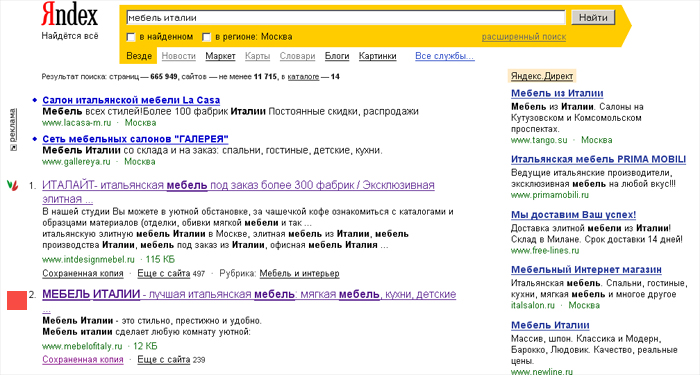Enable the 'в найденном' checkbox

(131, 37)
